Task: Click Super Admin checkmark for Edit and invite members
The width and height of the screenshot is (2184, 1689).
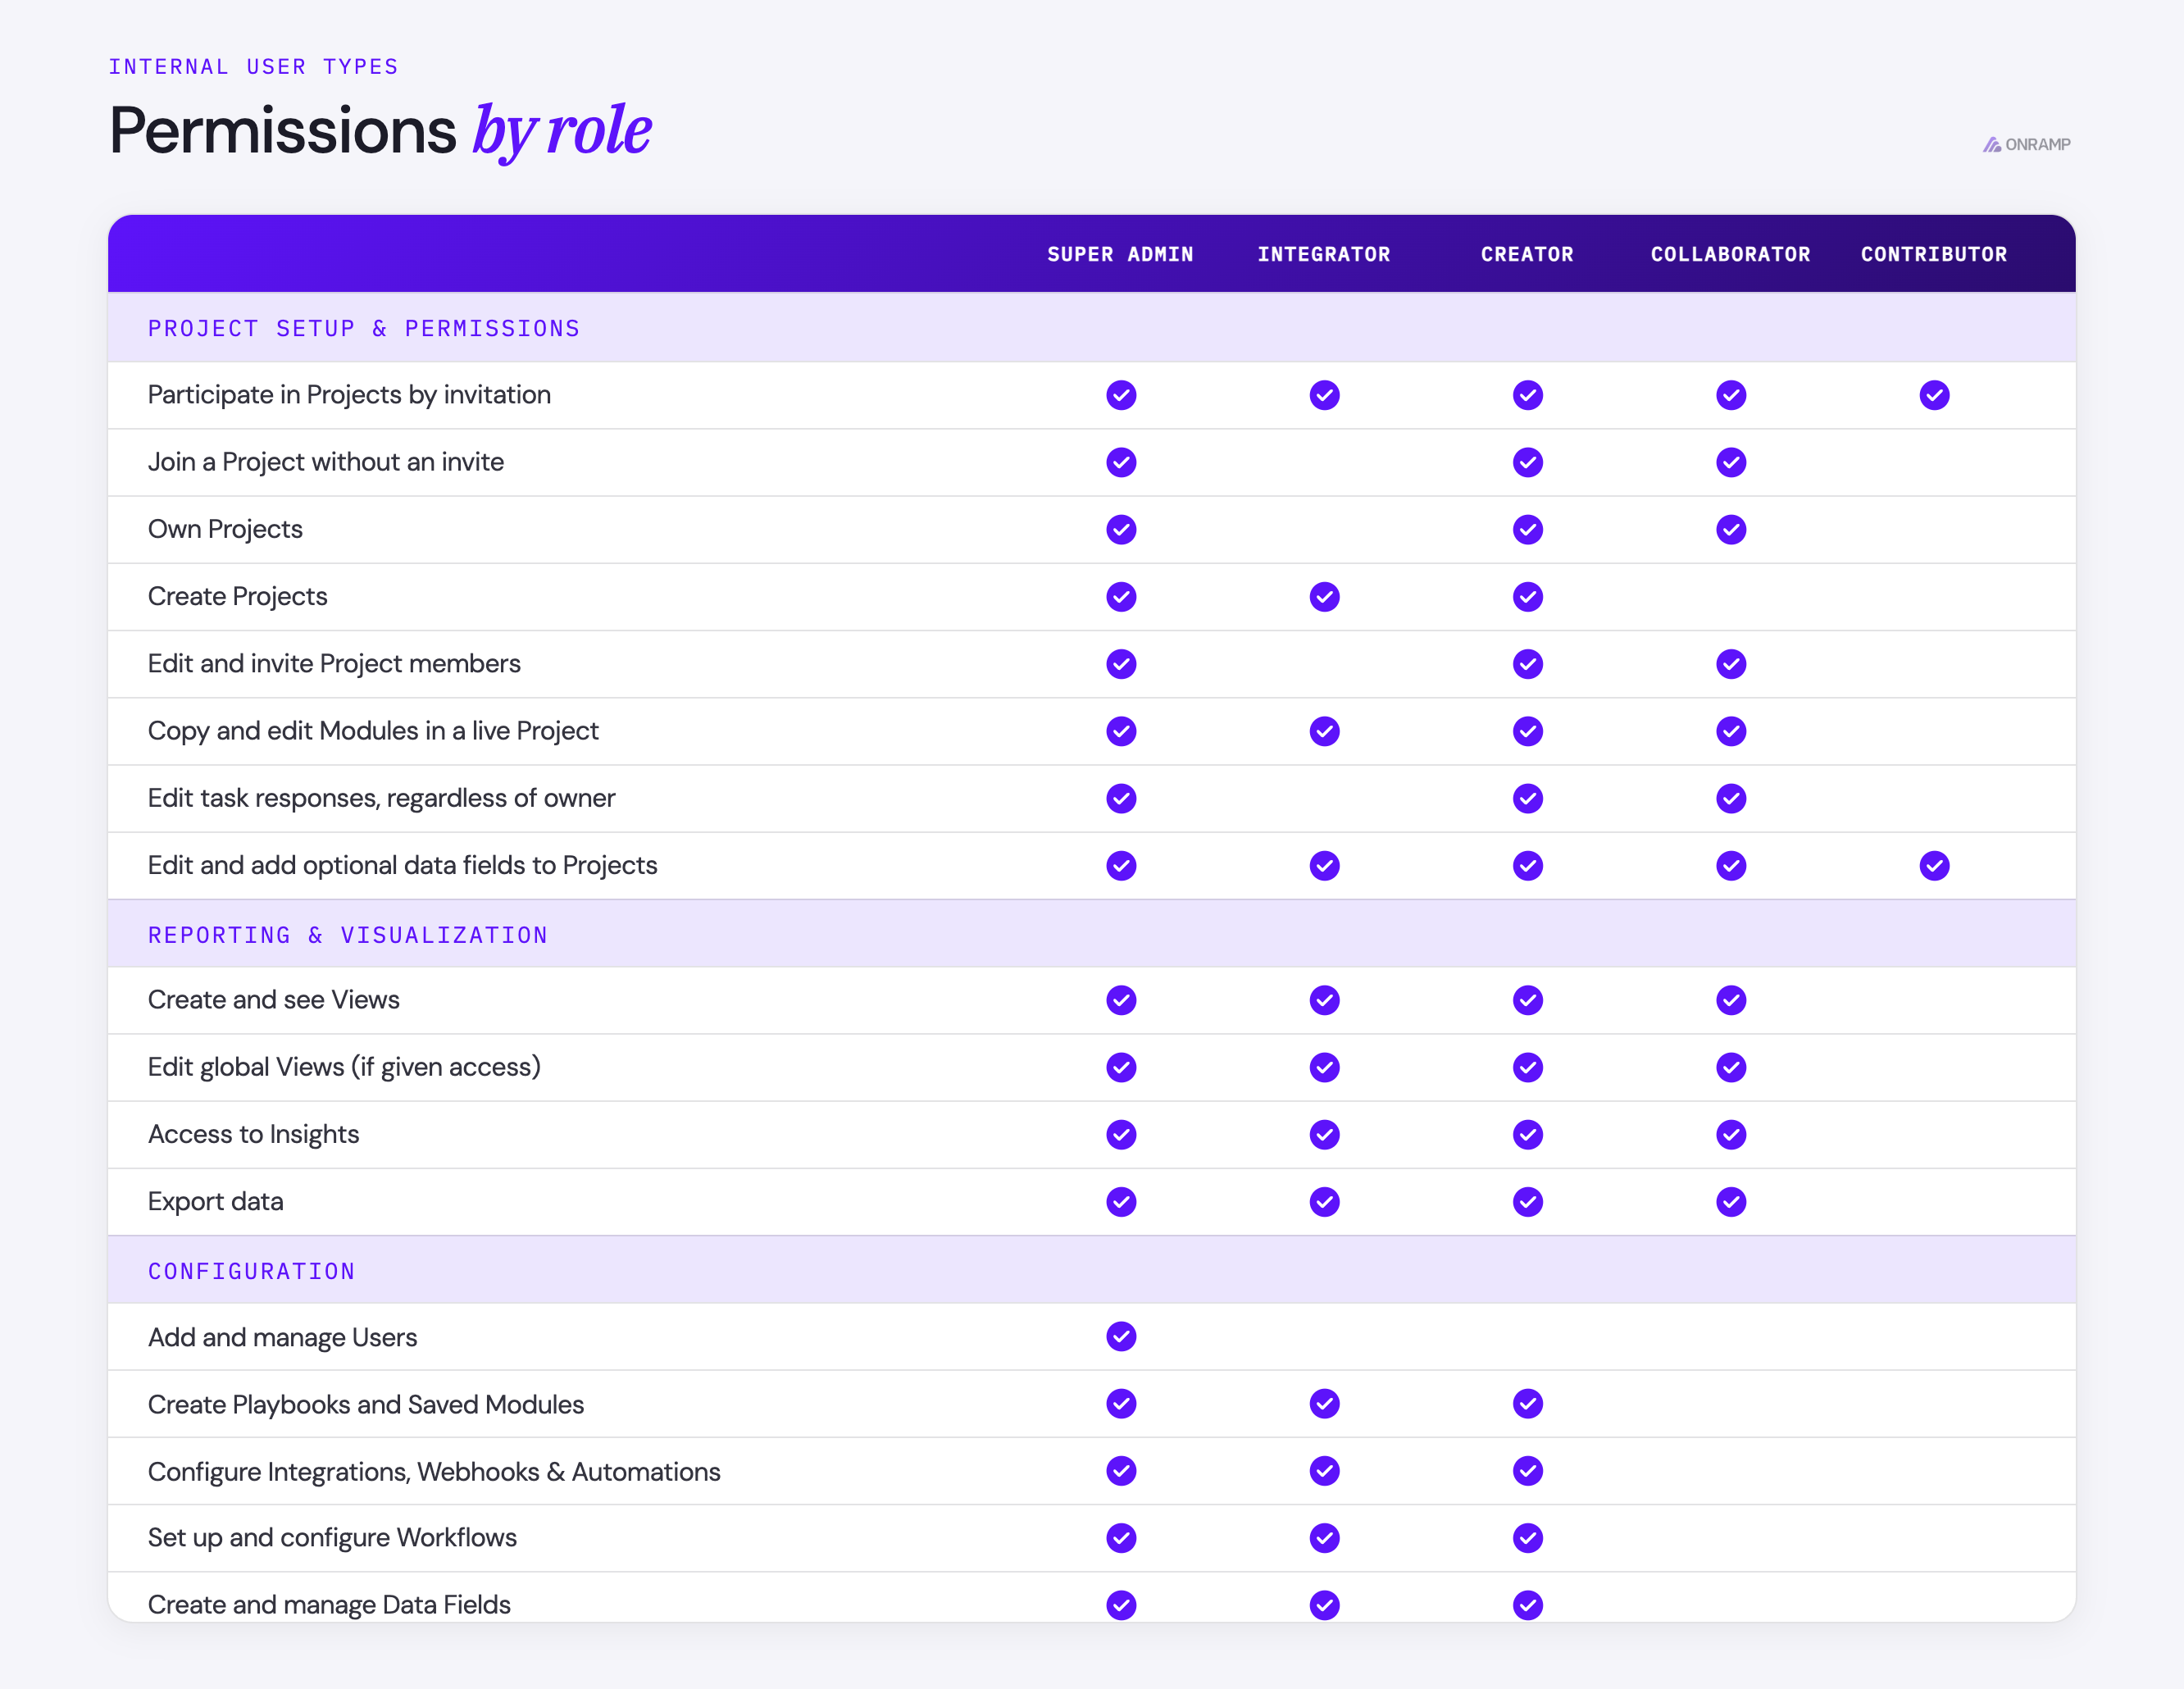Action: click(1121, 664)
